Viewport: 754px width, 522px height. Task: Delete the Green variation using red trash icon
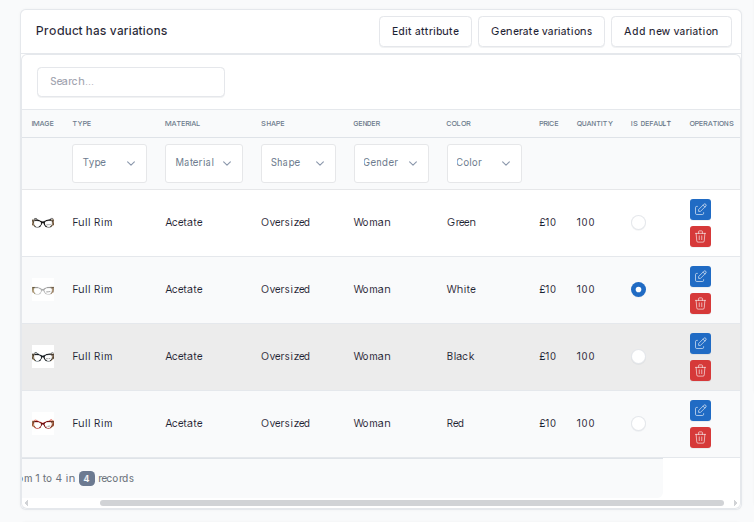(700, 236)
